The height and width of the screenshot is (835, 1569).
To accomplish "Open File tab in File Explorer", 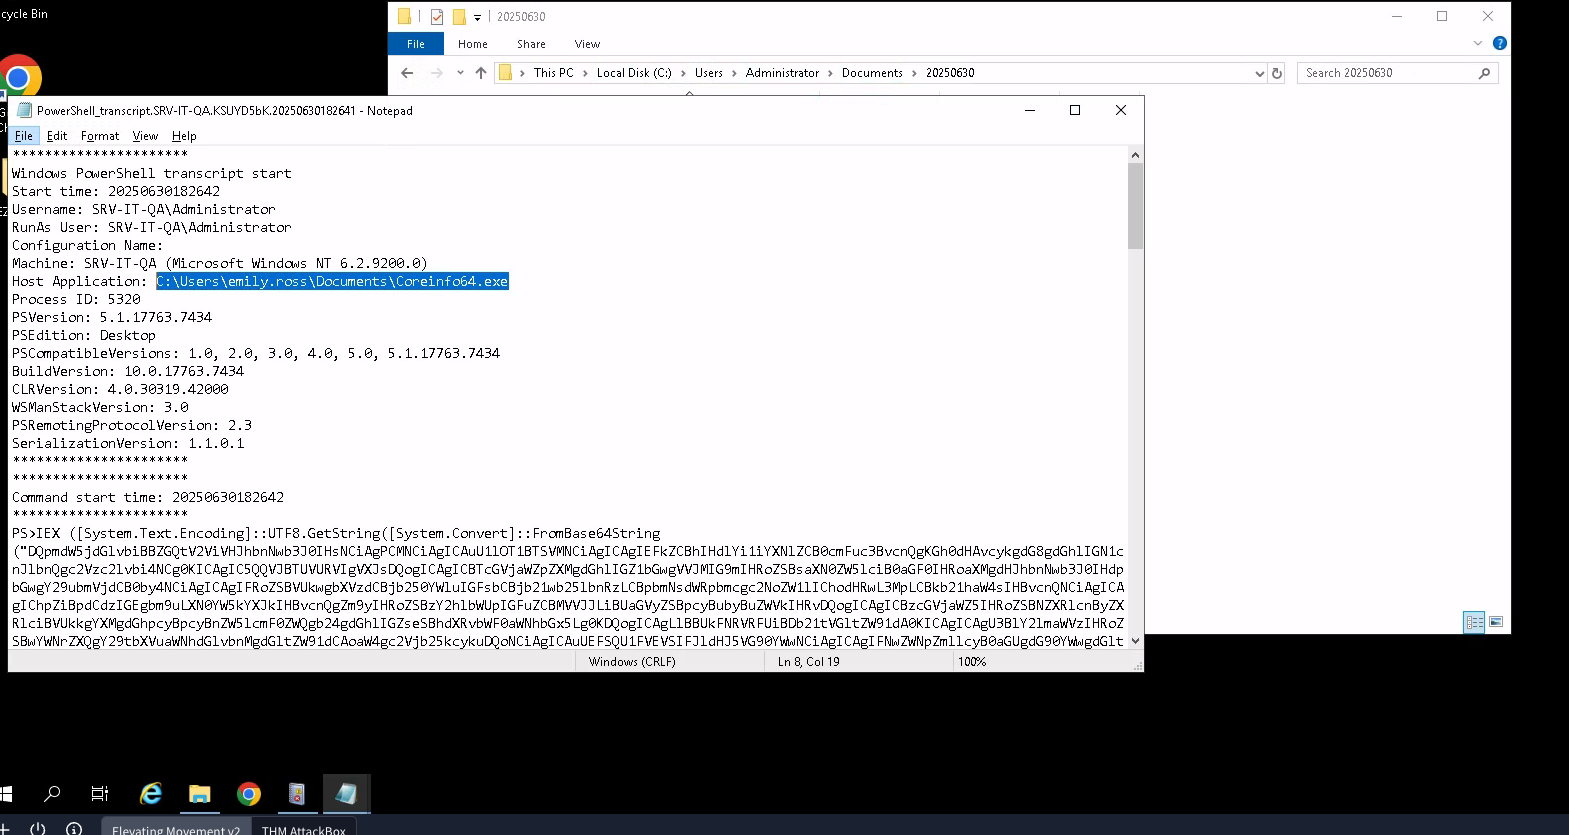I will [416, 44].
